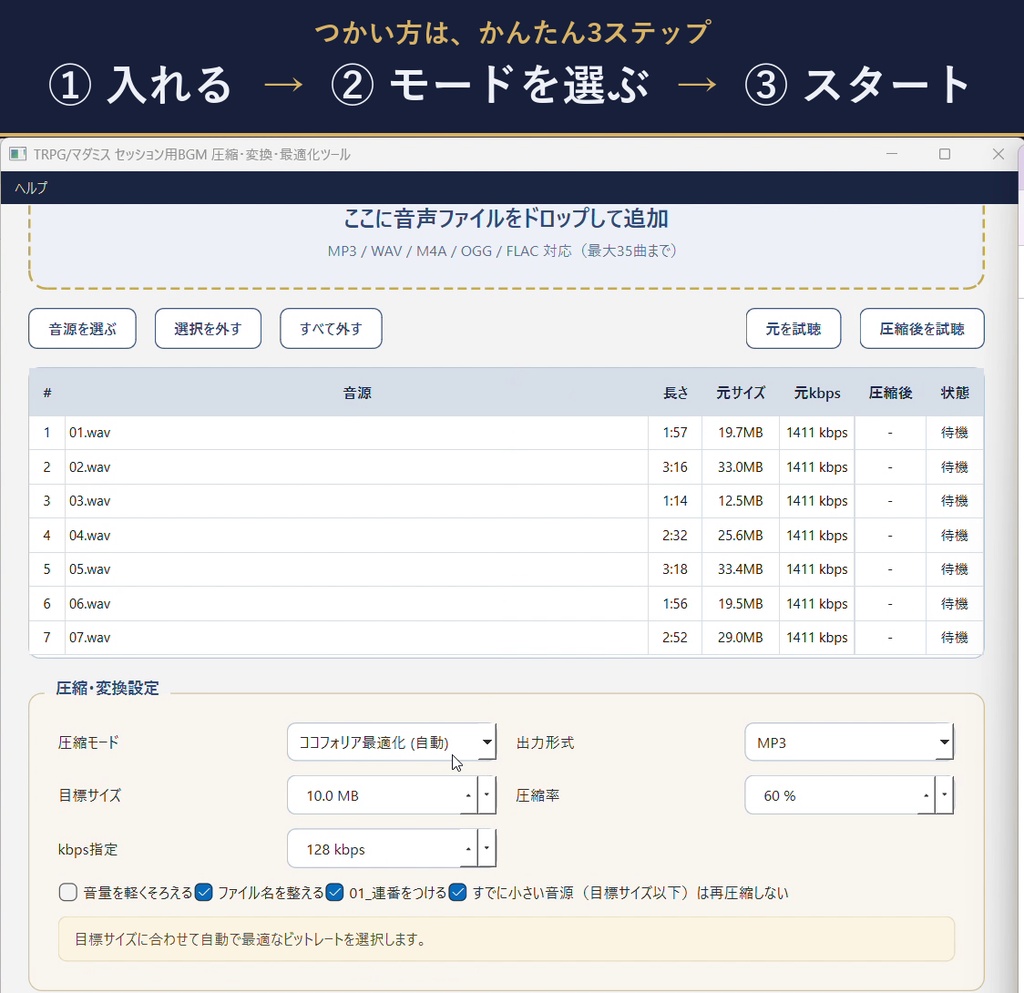The width and height of the screenshot is (1024, 993).
Task: Increase 圧縮率 with up arrow
Action: (926, 795)
